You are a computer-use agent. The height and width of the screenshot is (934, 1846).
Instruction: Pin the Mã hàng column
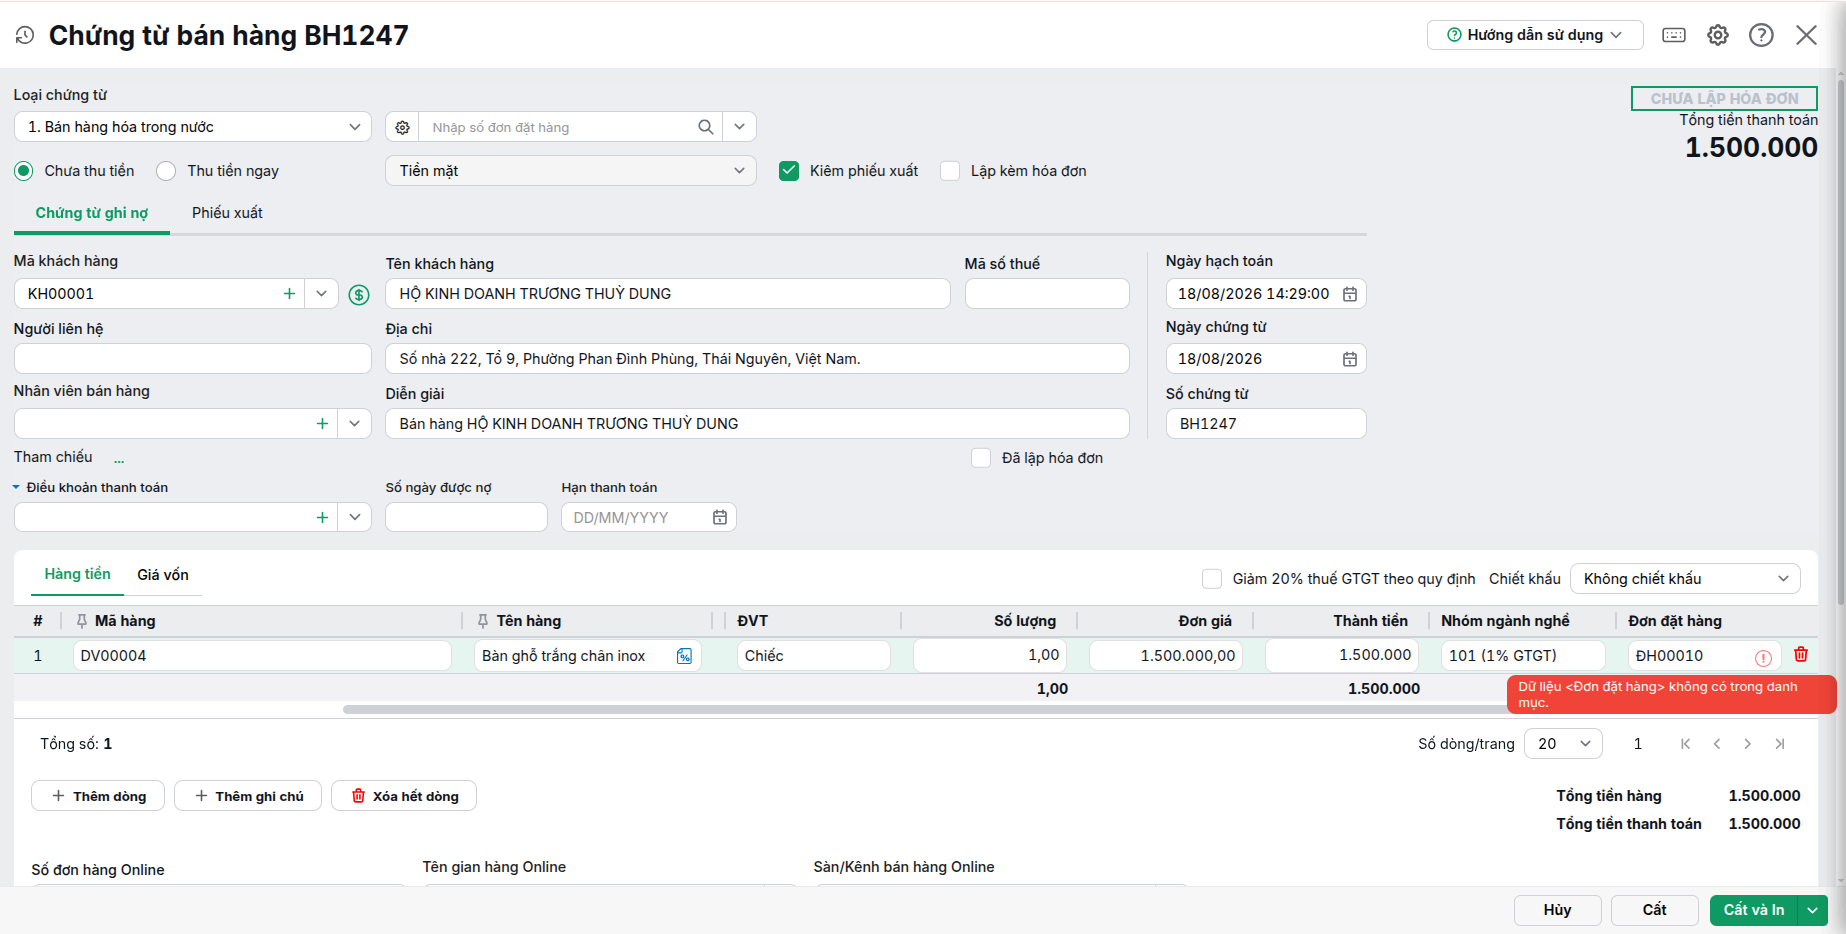pos(82,621)
